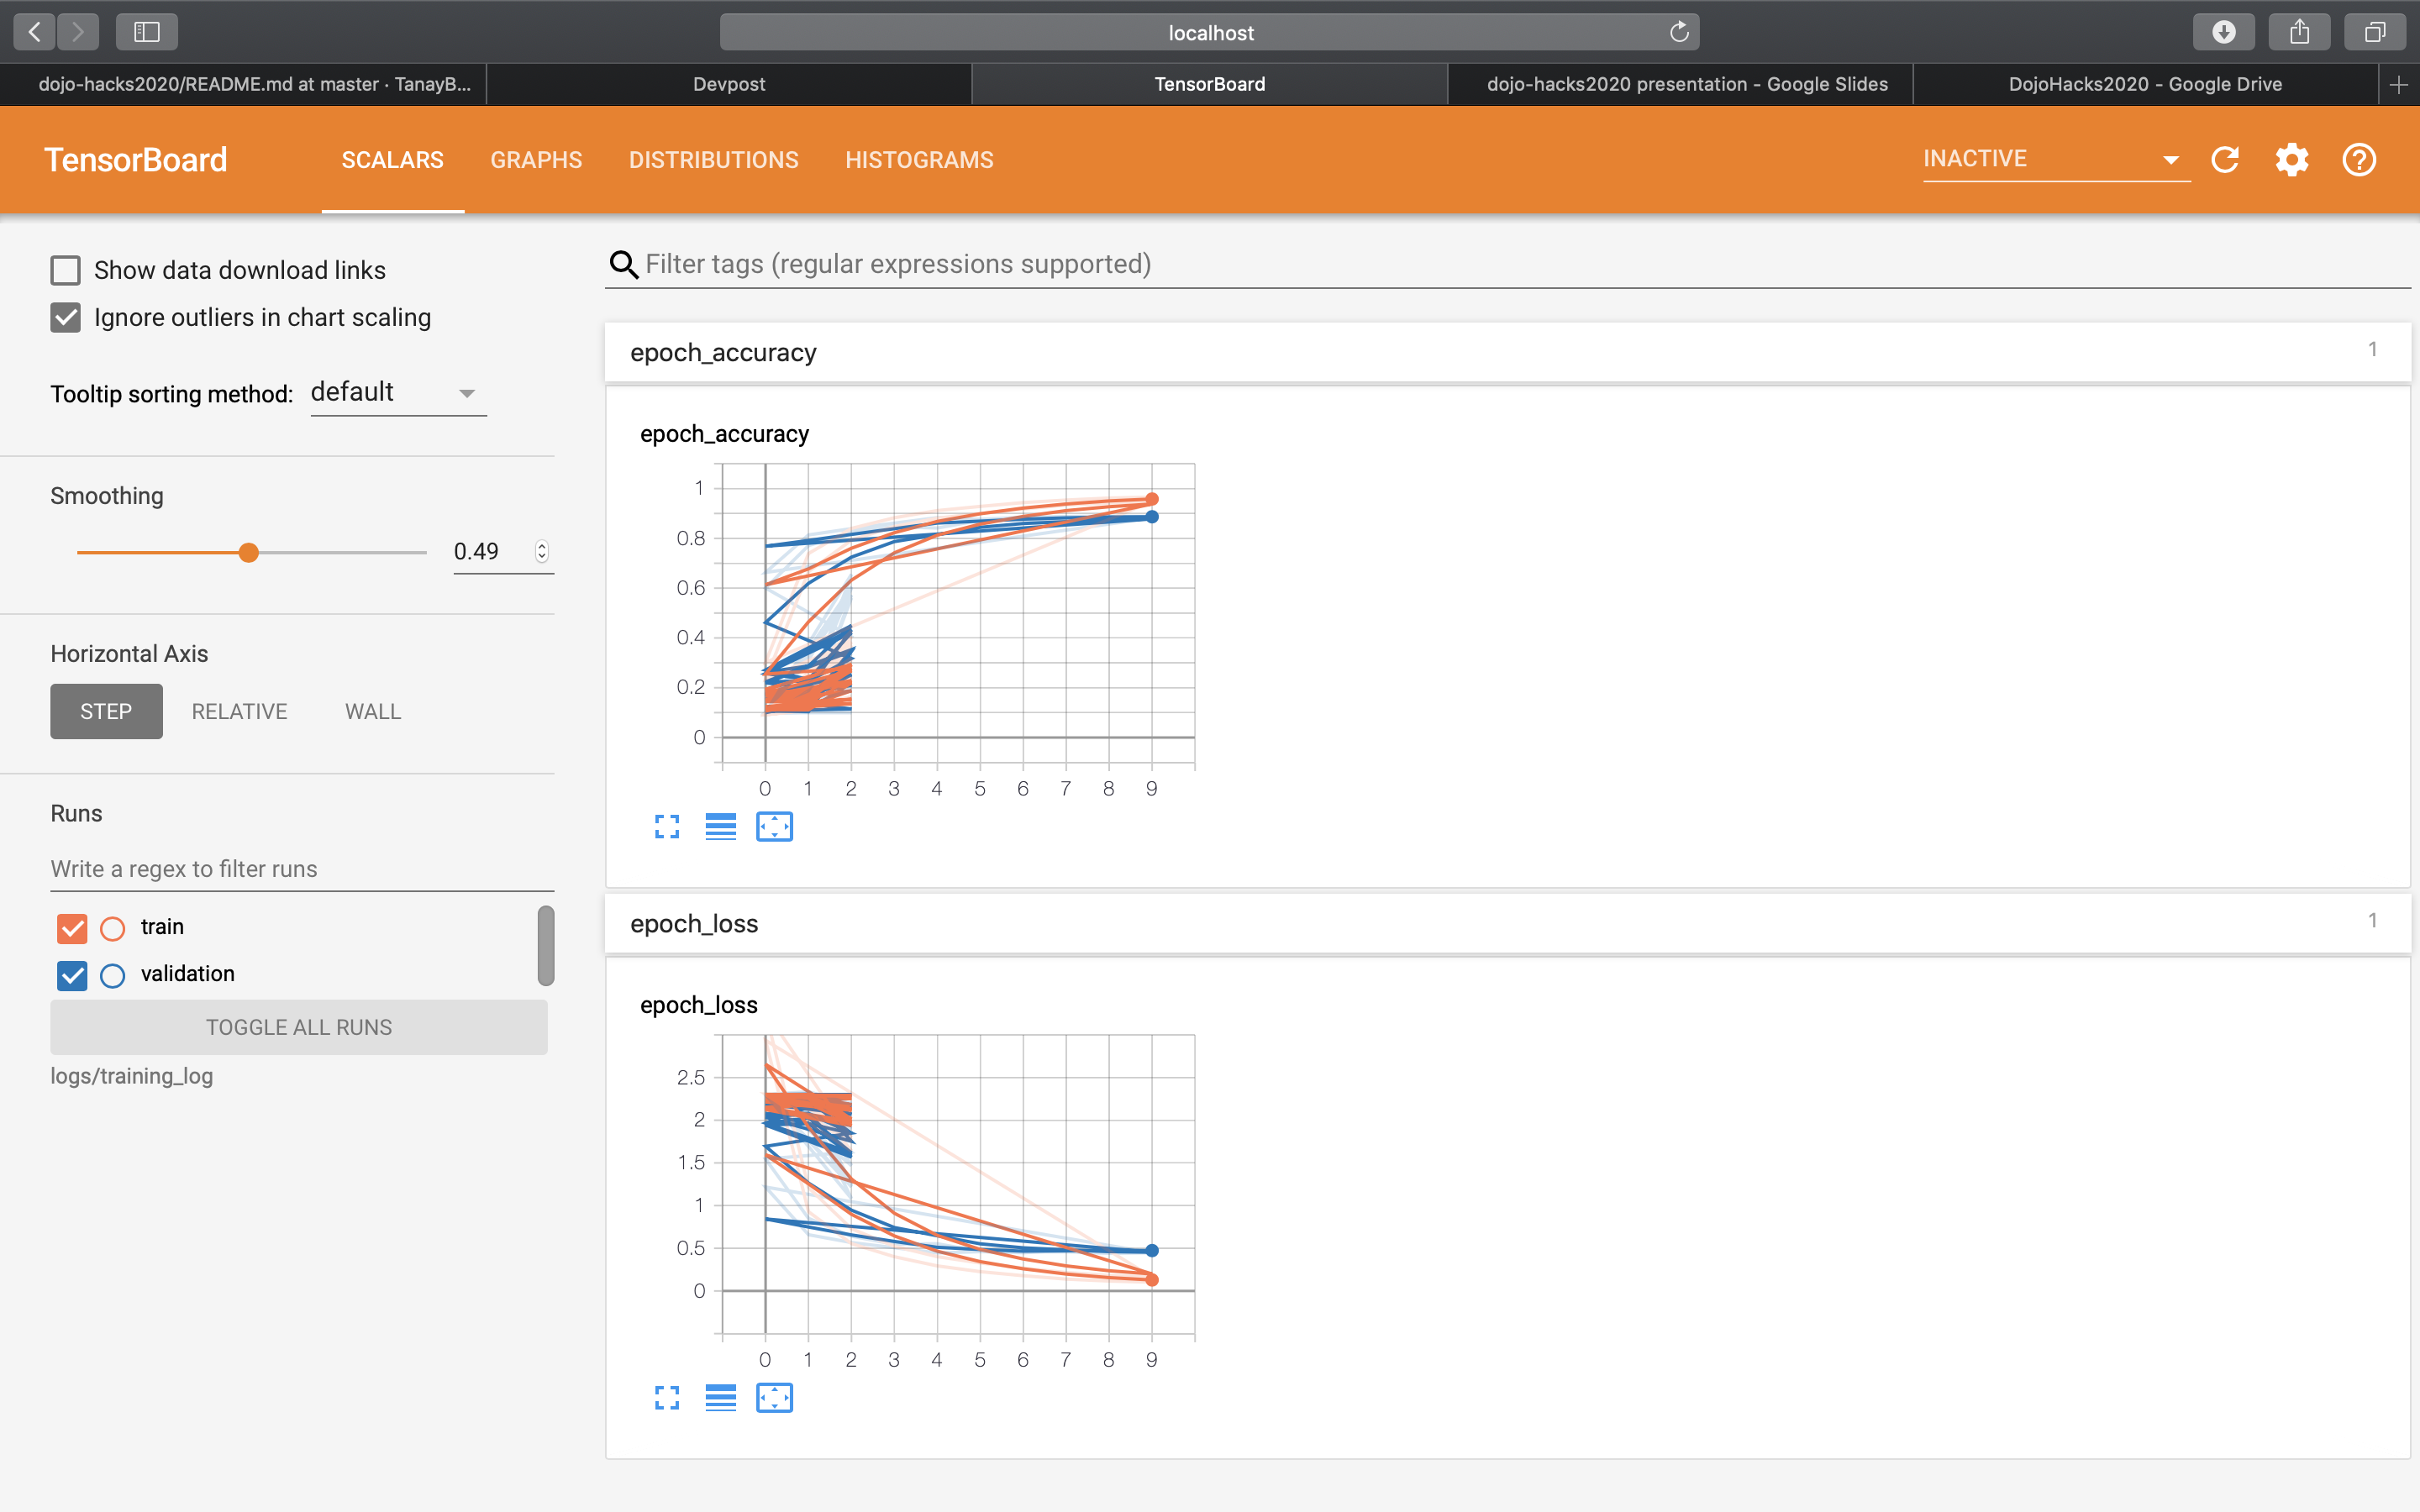This screenshot has width=2420, height=1512.
Task: Click the Smoothing slider handle
Action: click(x=249, y=552)
